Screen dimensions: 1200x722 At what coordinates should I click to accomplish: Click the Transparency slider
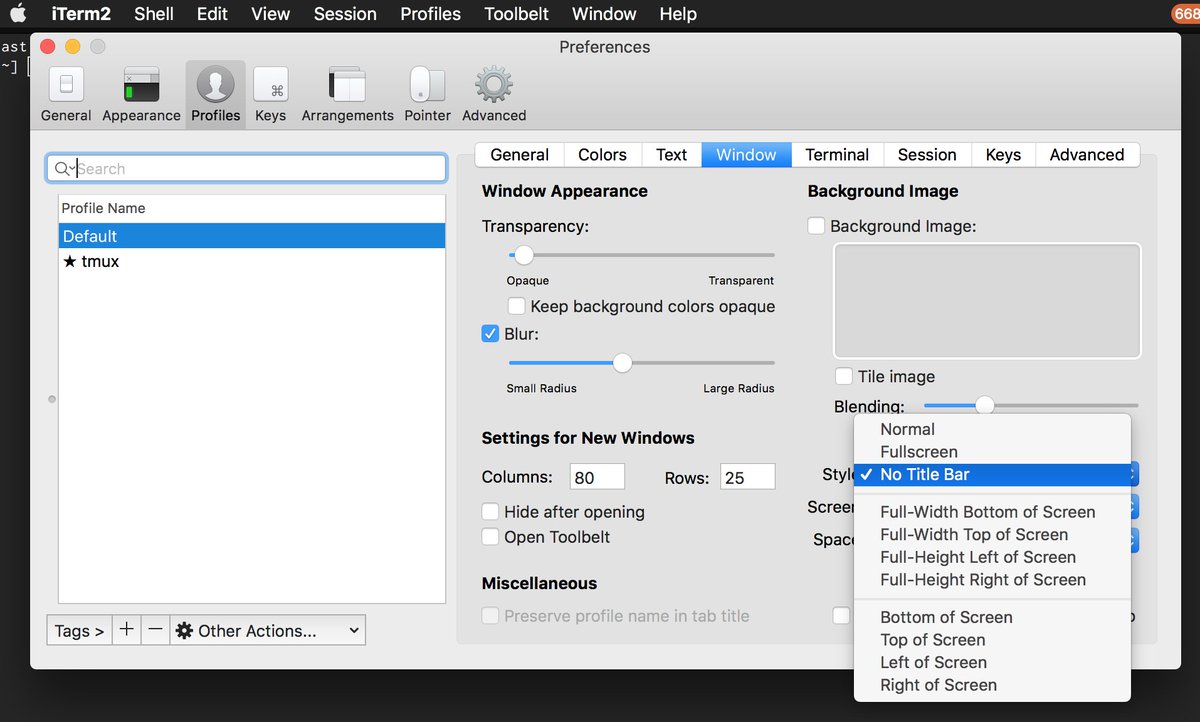click(641, 255)
